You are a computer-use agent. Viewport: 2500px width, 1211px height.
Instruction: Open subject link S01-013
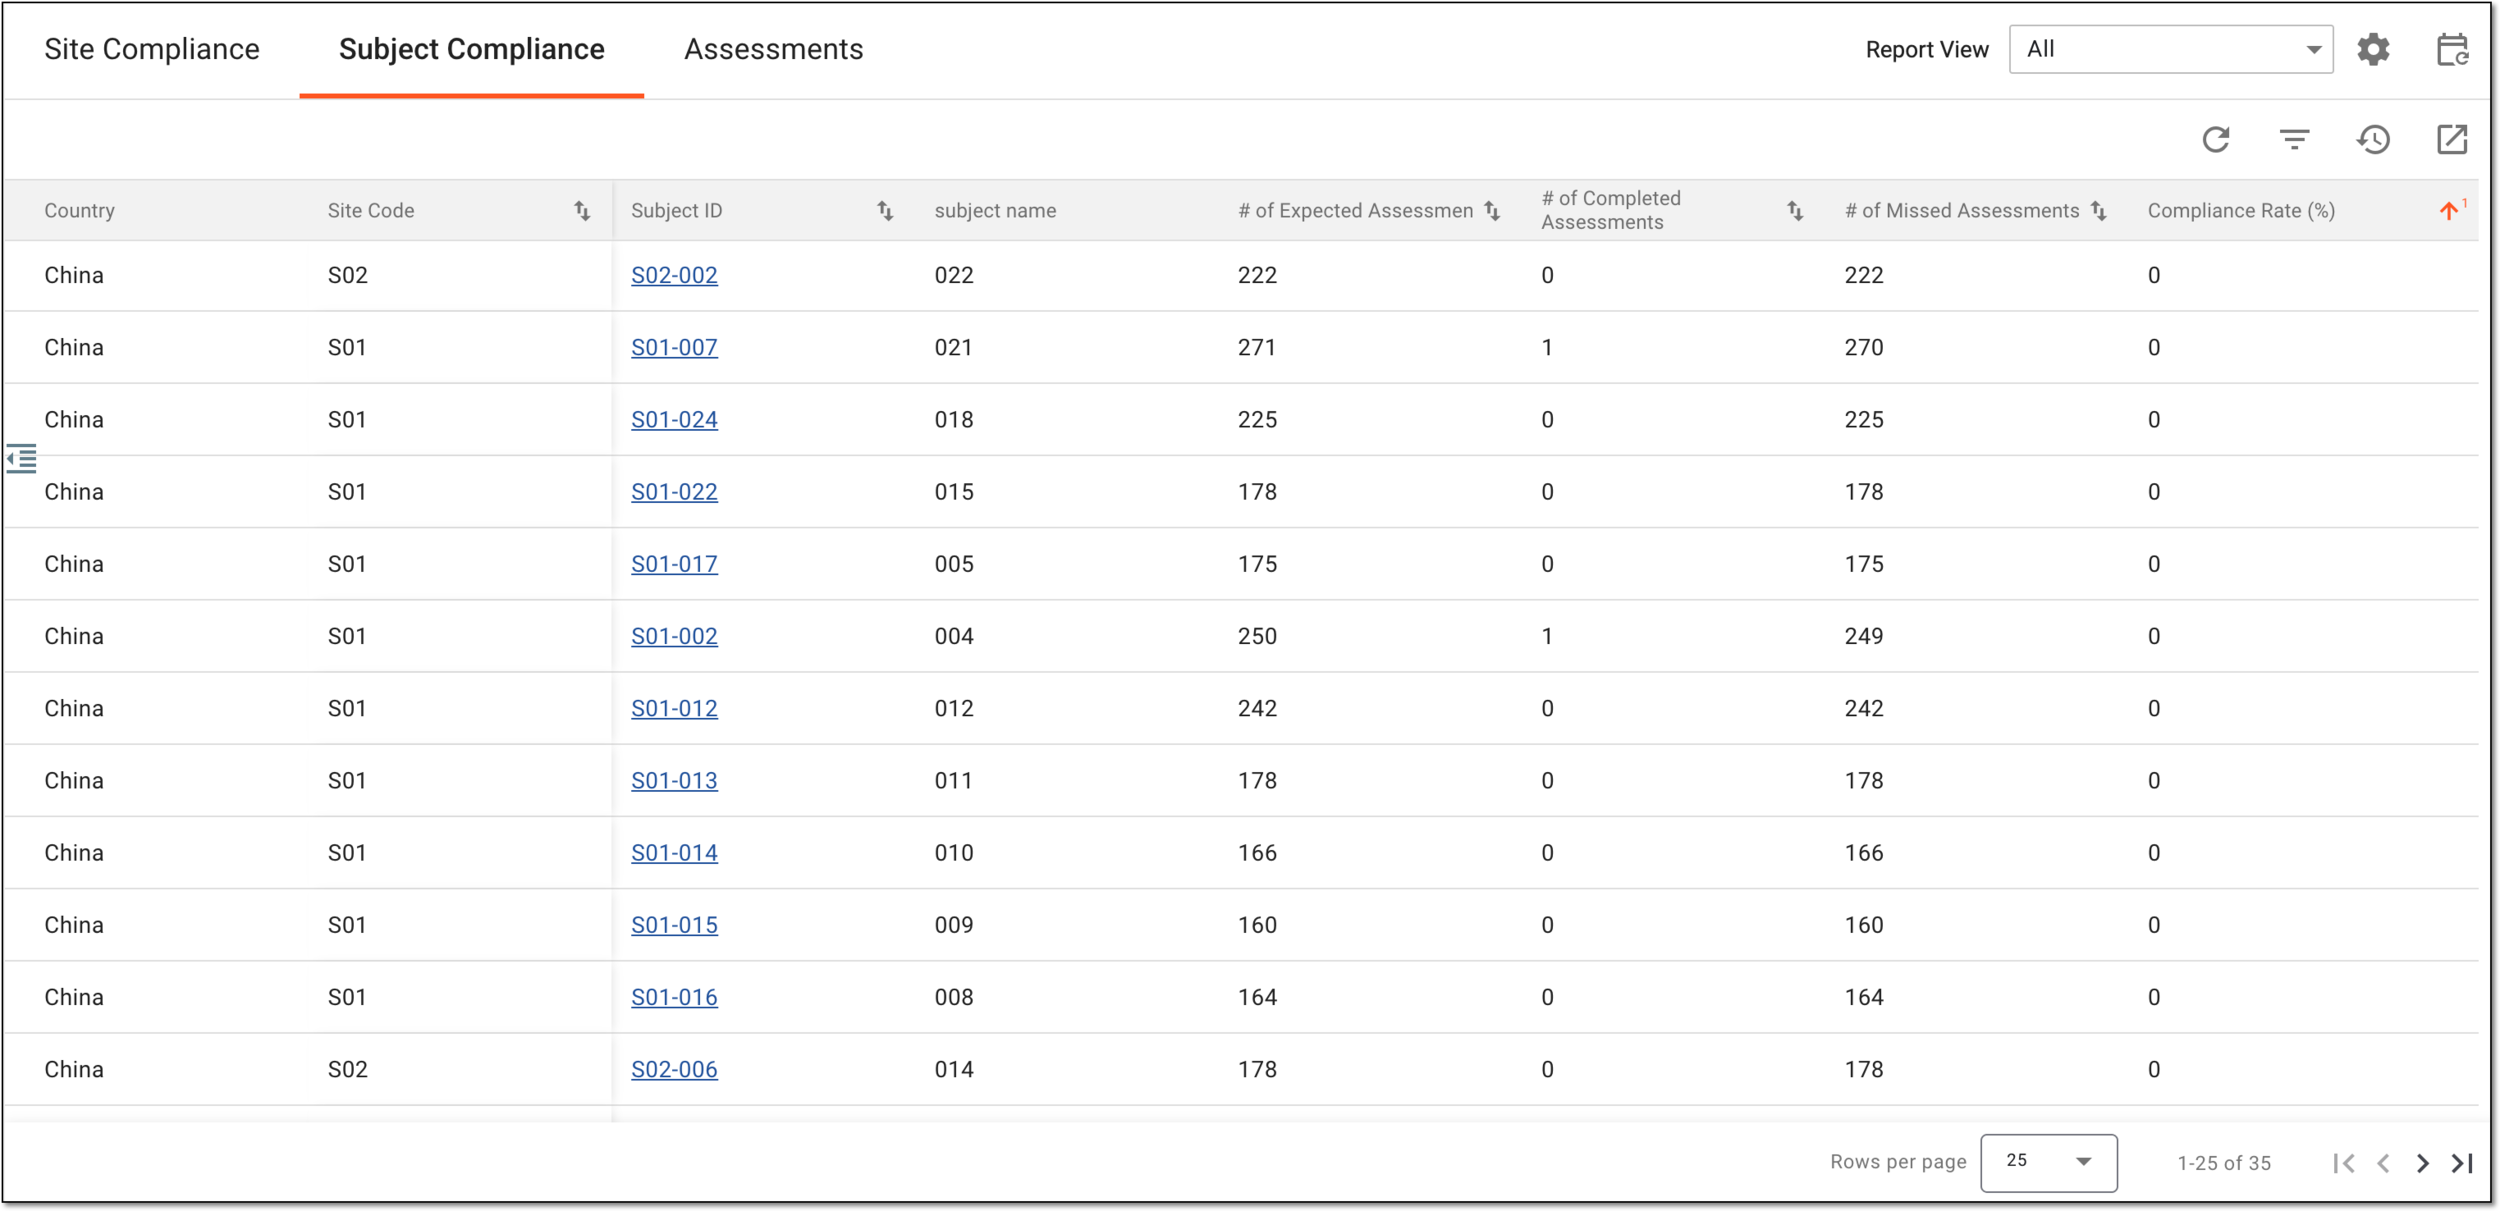pyautogui.click(x=674, y=780)
